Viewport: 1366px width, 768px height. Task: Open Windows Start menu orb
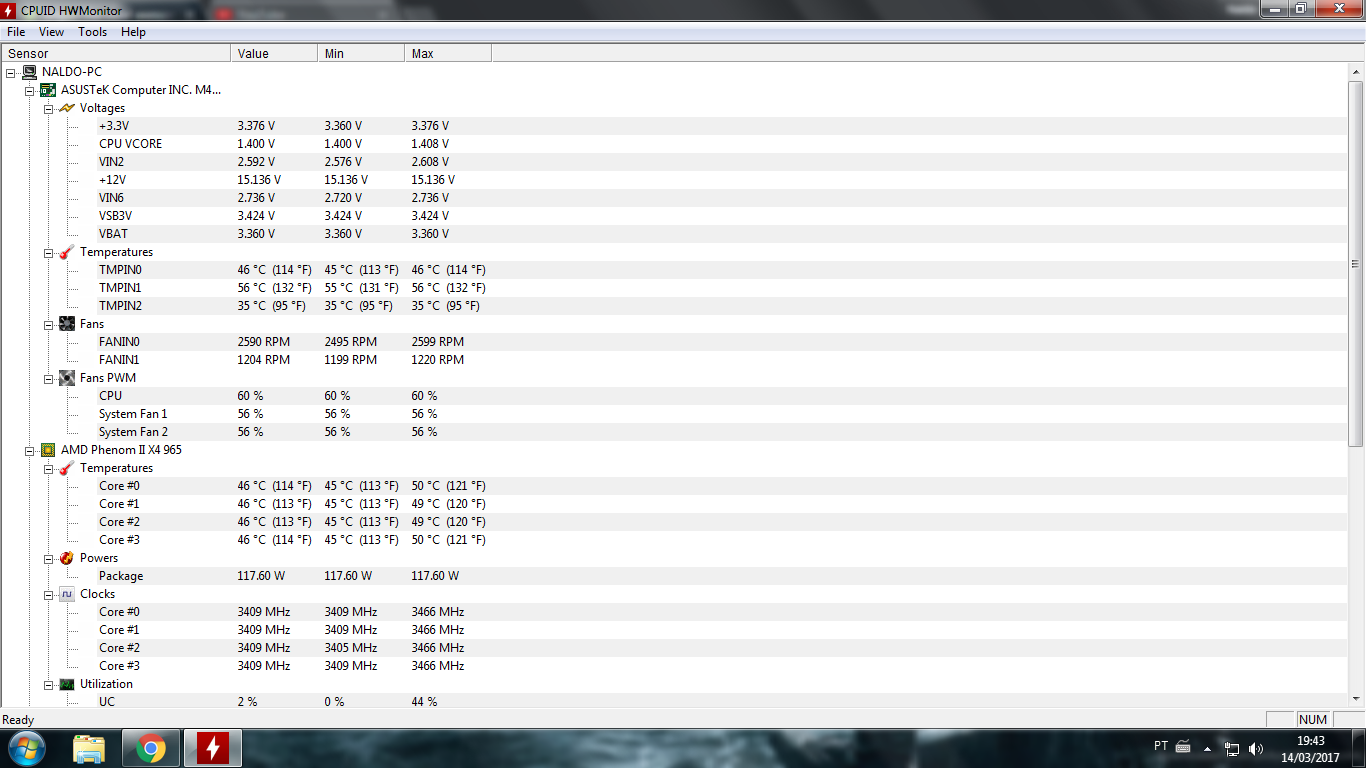(x=26, y=748)
